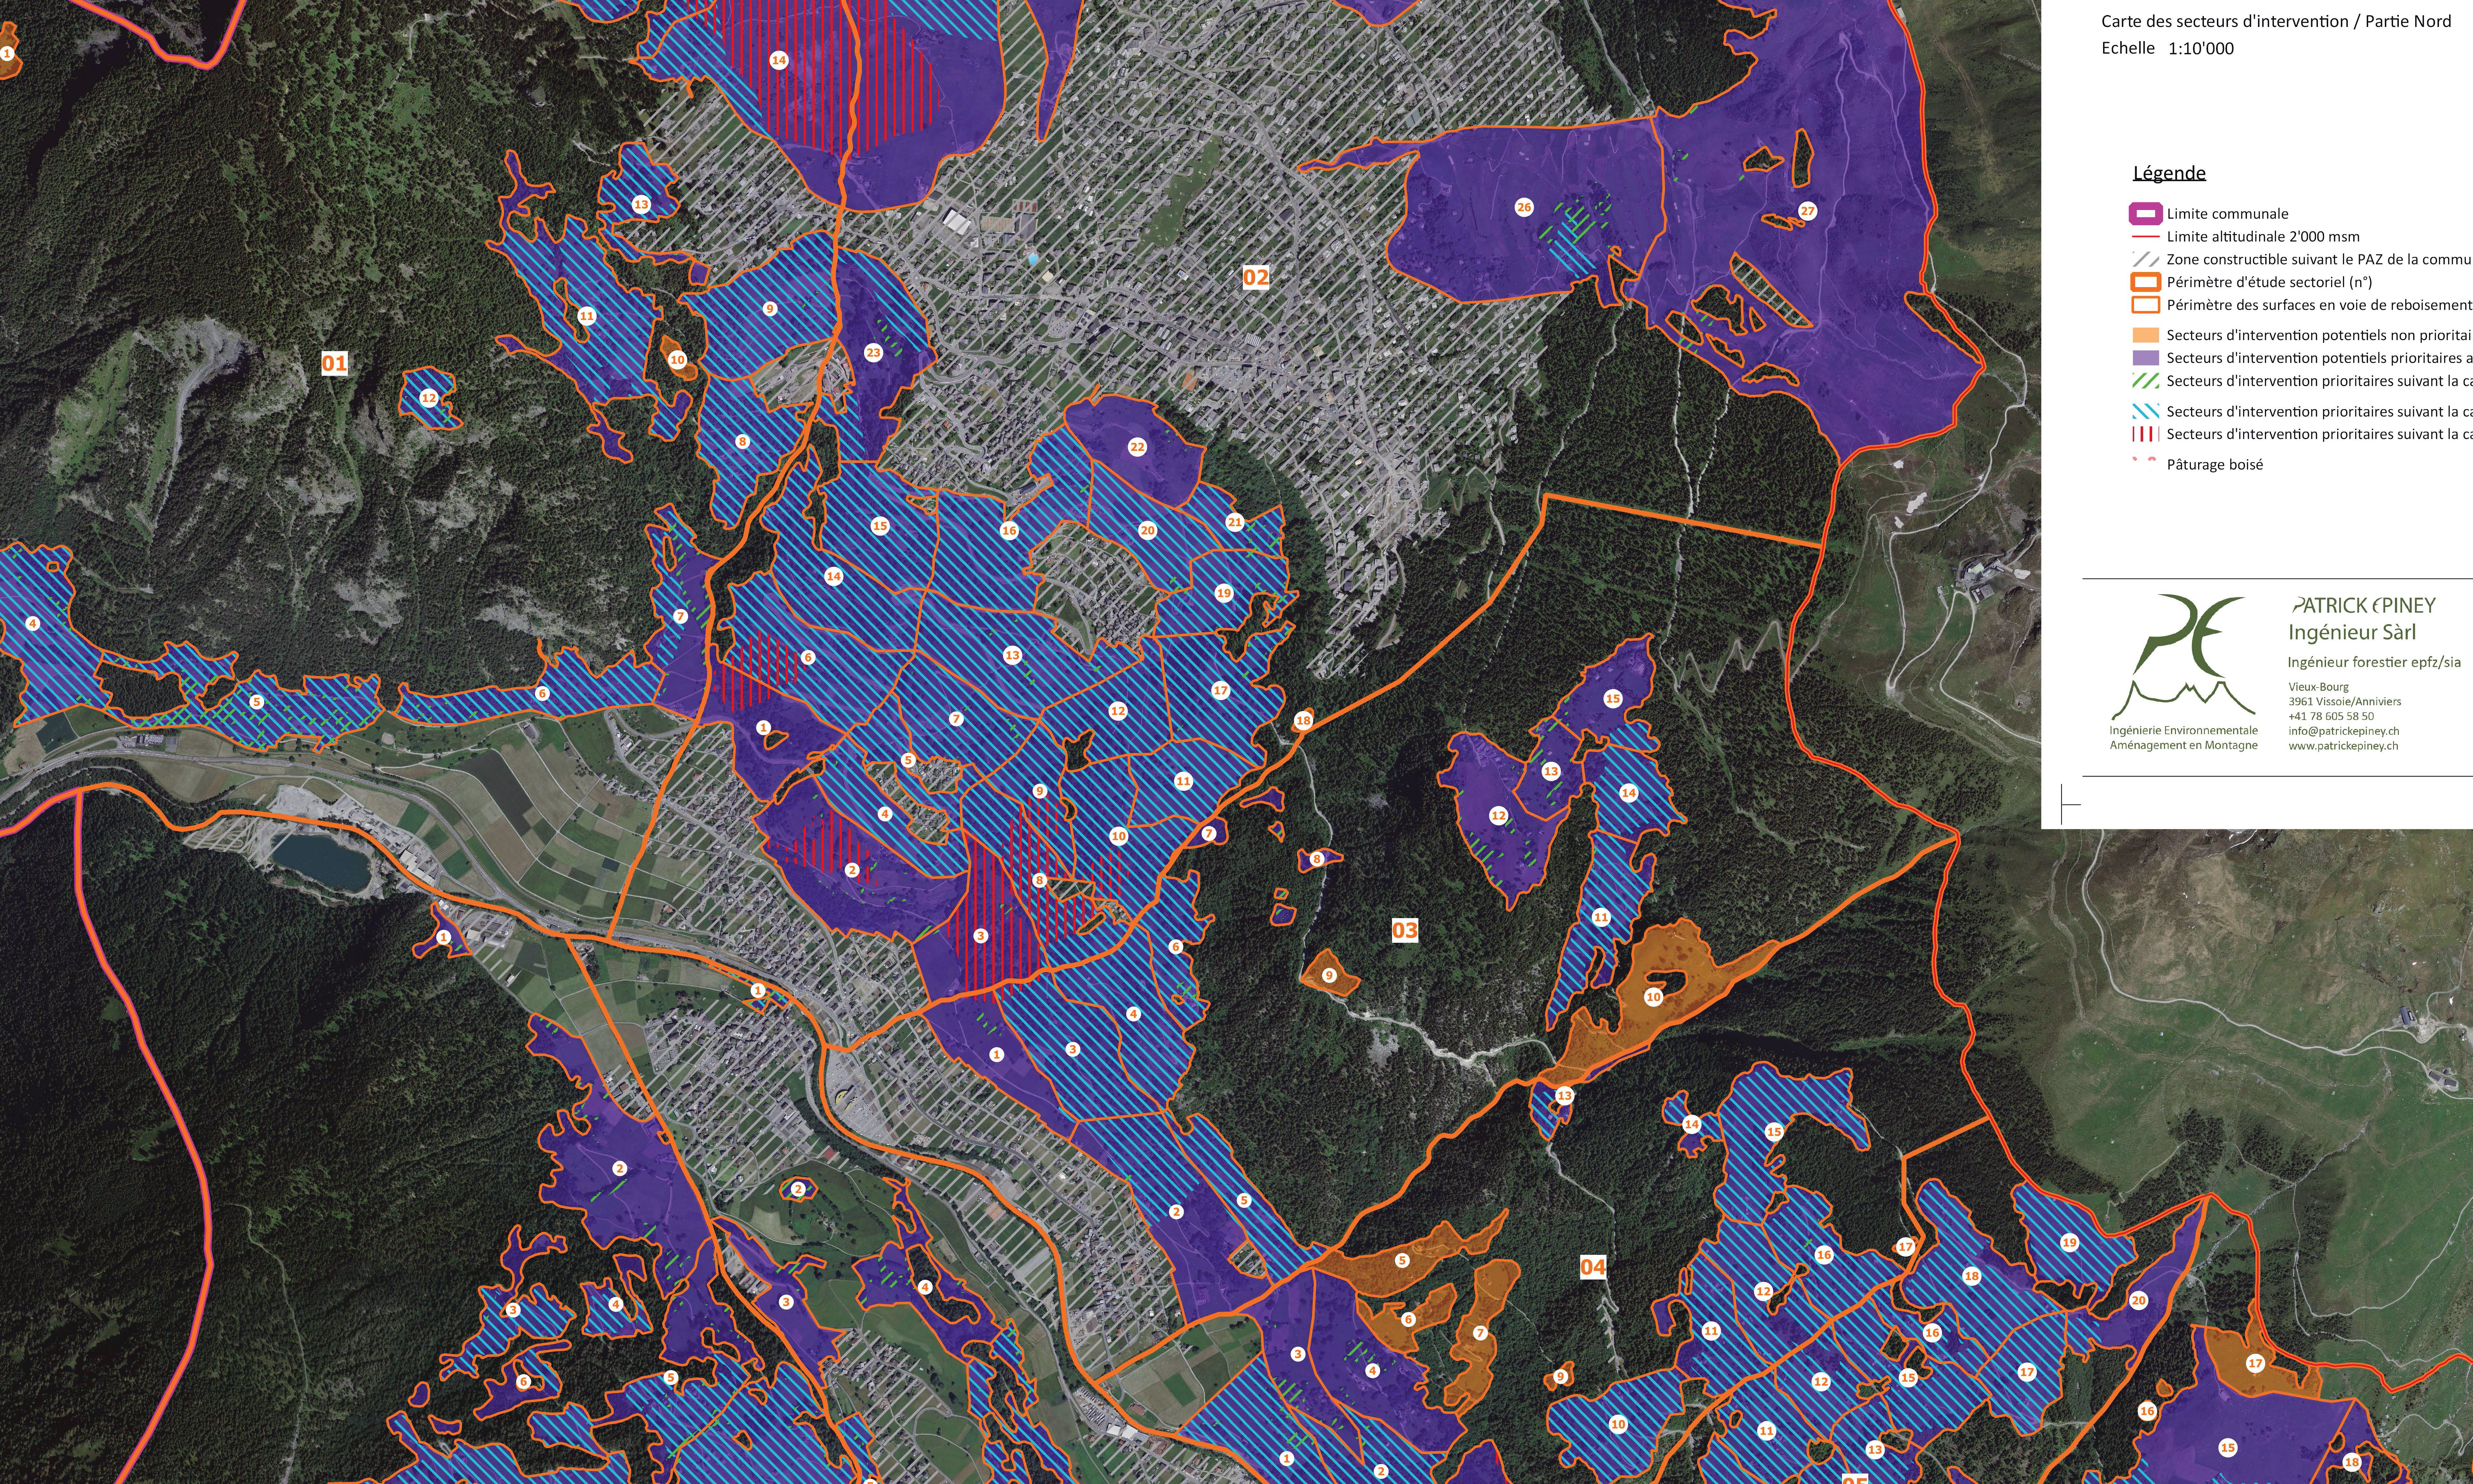This screenshot has width=2473, height=1484.
Task: Click the blue diagonal hatch legend symbol
Action: [2146, 411]
